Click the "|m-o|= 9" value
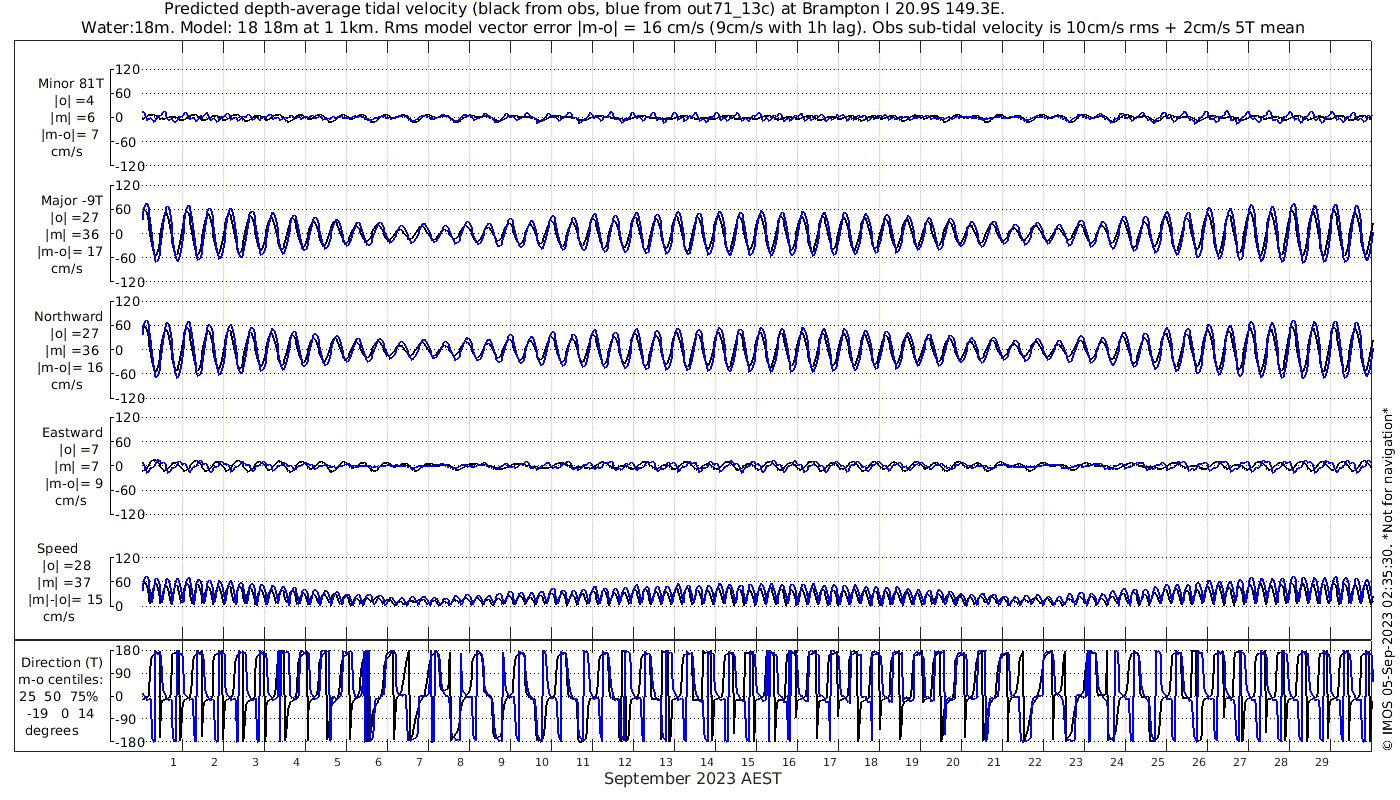Image resolution: width=1400 pixels, height=800 pixels. coord(73,483)
